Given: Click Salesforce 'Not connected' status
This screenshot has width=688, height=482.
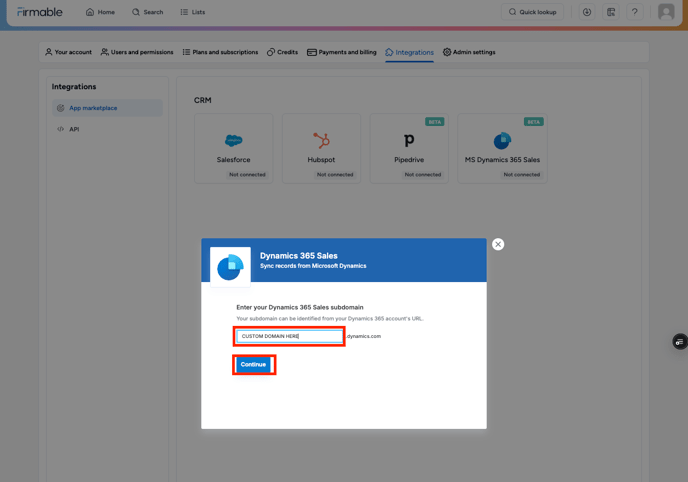Looking at the screenshot, I should click(x=247, y=175).
